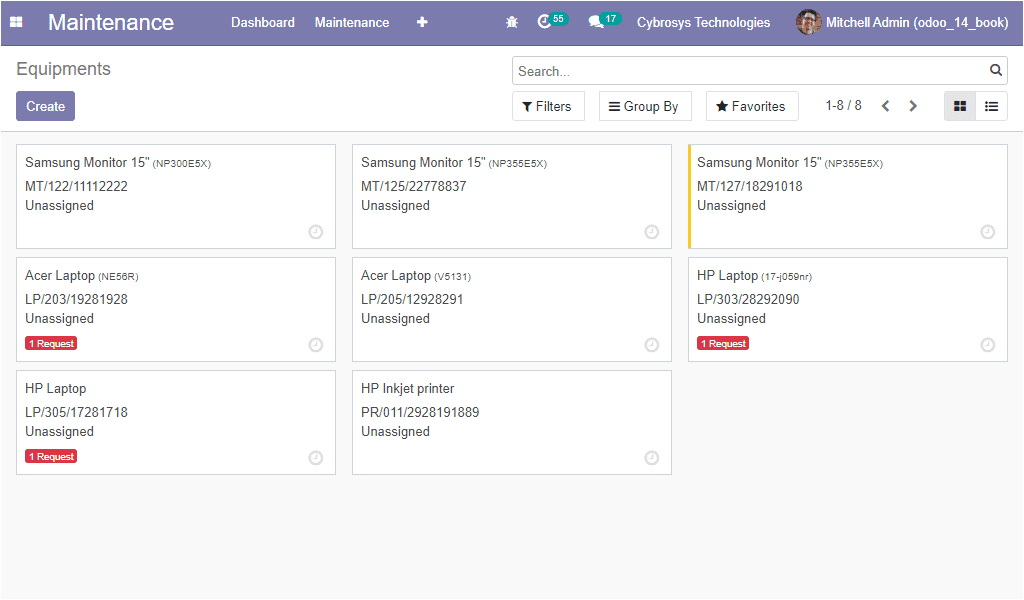
Task: Open Acer Laptop (V5131) card title
Action: 416,276
